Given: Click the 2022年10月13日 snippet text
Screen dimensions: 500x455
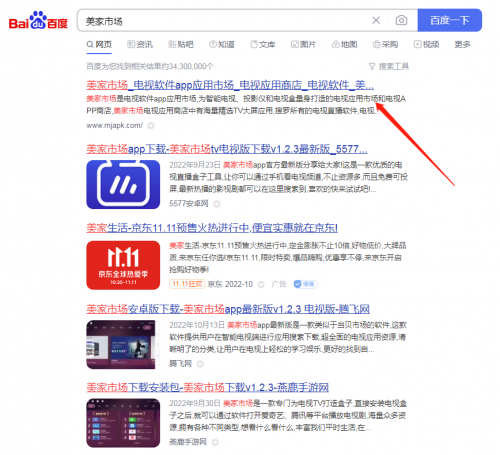Looking at the screenshot, I should [x=197, y=325].
